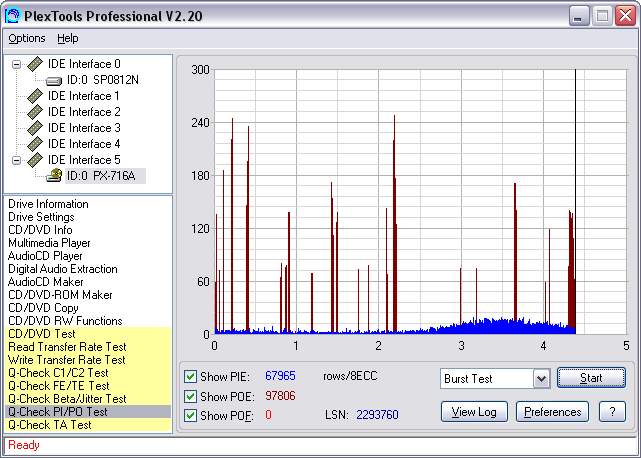Click the IDE Interface 2 chip icon
Screen dimensions: 641x458
[35, 112]
